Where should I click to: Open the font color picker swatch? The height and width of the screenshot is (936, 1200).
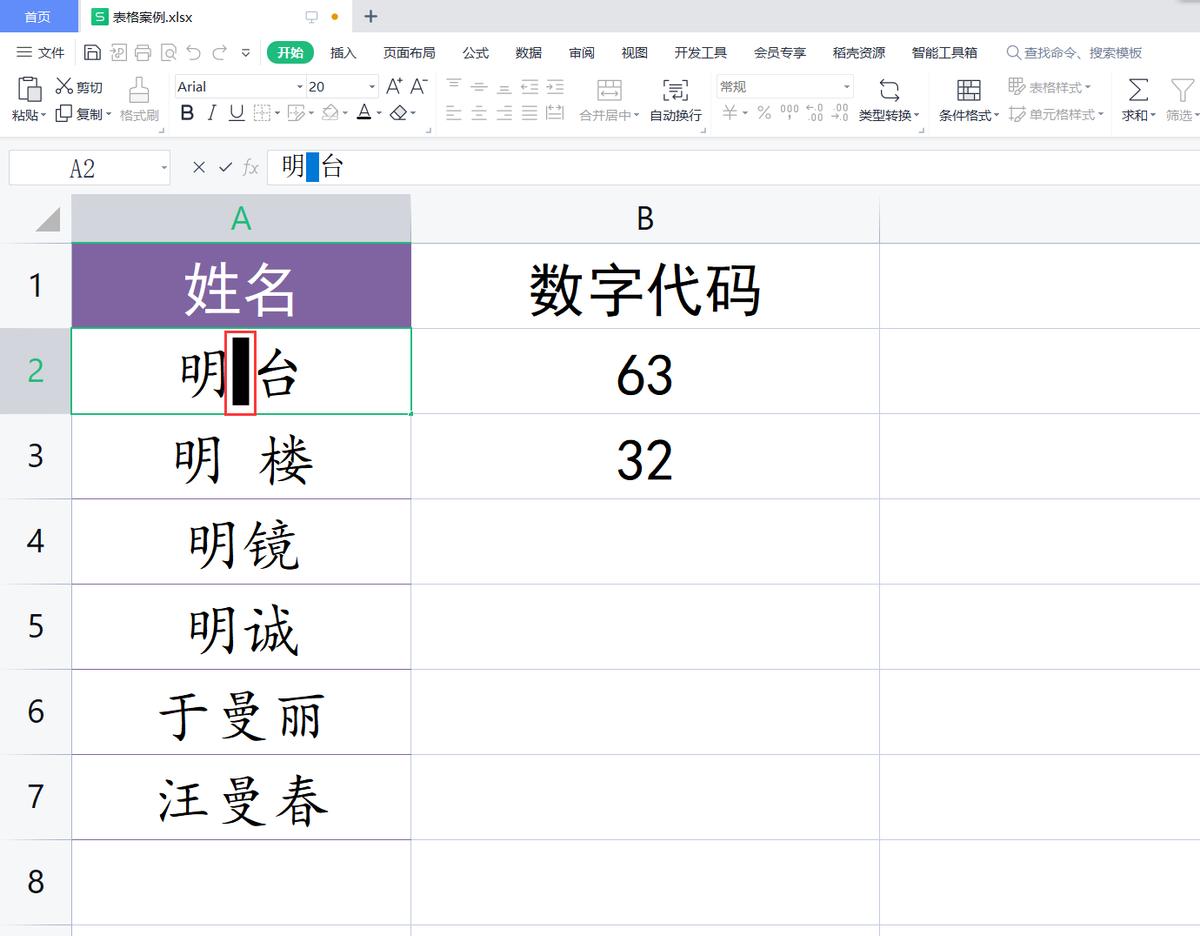[x=366, y=113]
